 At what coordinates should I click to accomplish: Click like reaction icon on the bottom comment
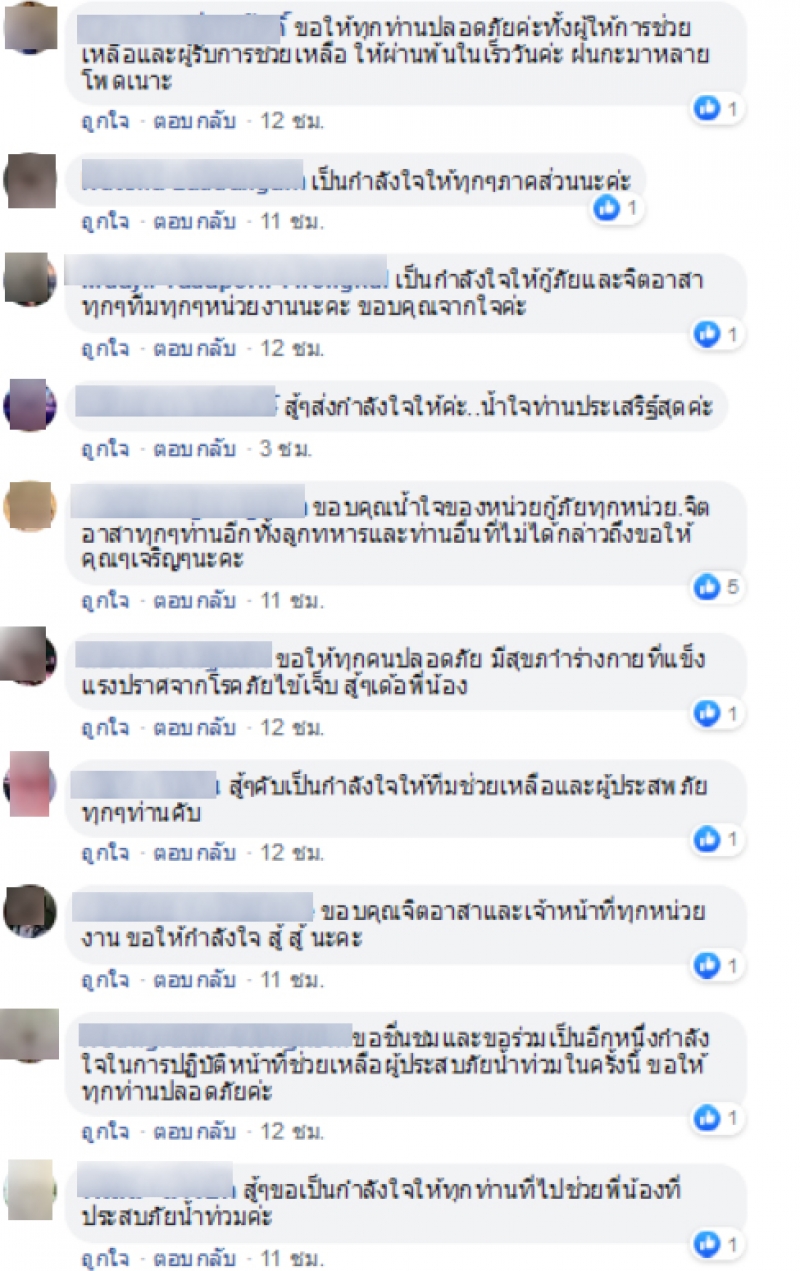(x=708, y=1245)
